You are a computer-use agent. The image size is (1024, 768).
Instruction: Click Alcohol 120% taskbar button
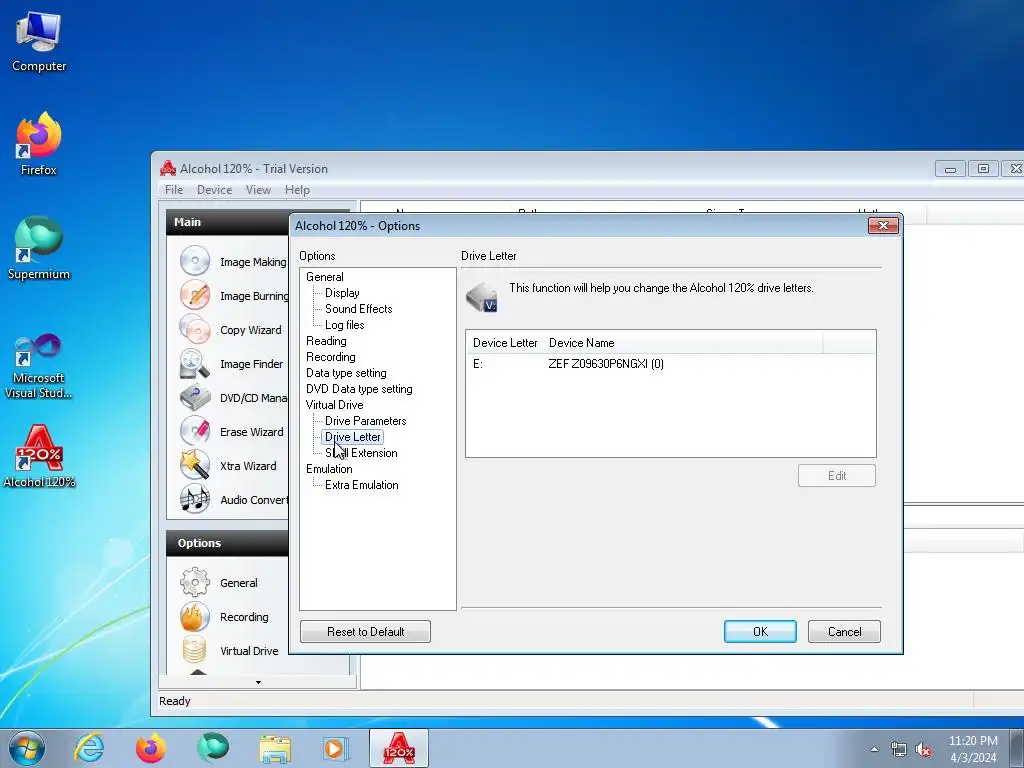click(399, 748)
